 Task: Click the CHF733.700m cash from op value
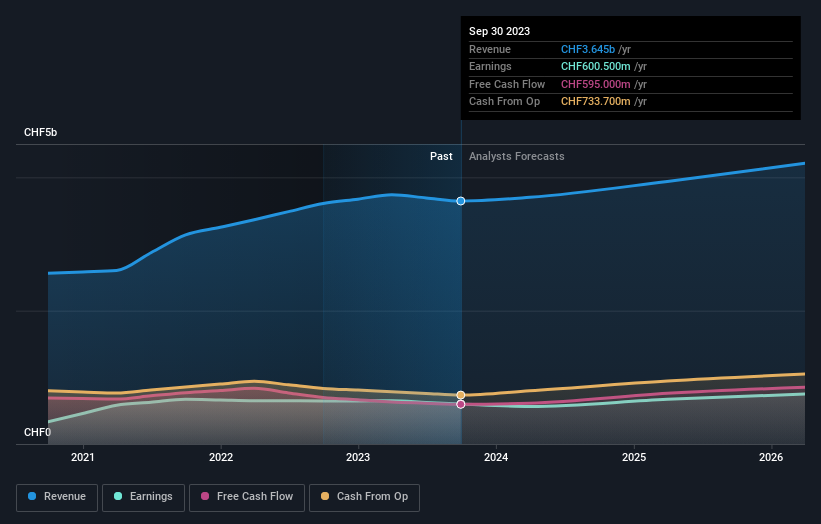tap(596, 102)
